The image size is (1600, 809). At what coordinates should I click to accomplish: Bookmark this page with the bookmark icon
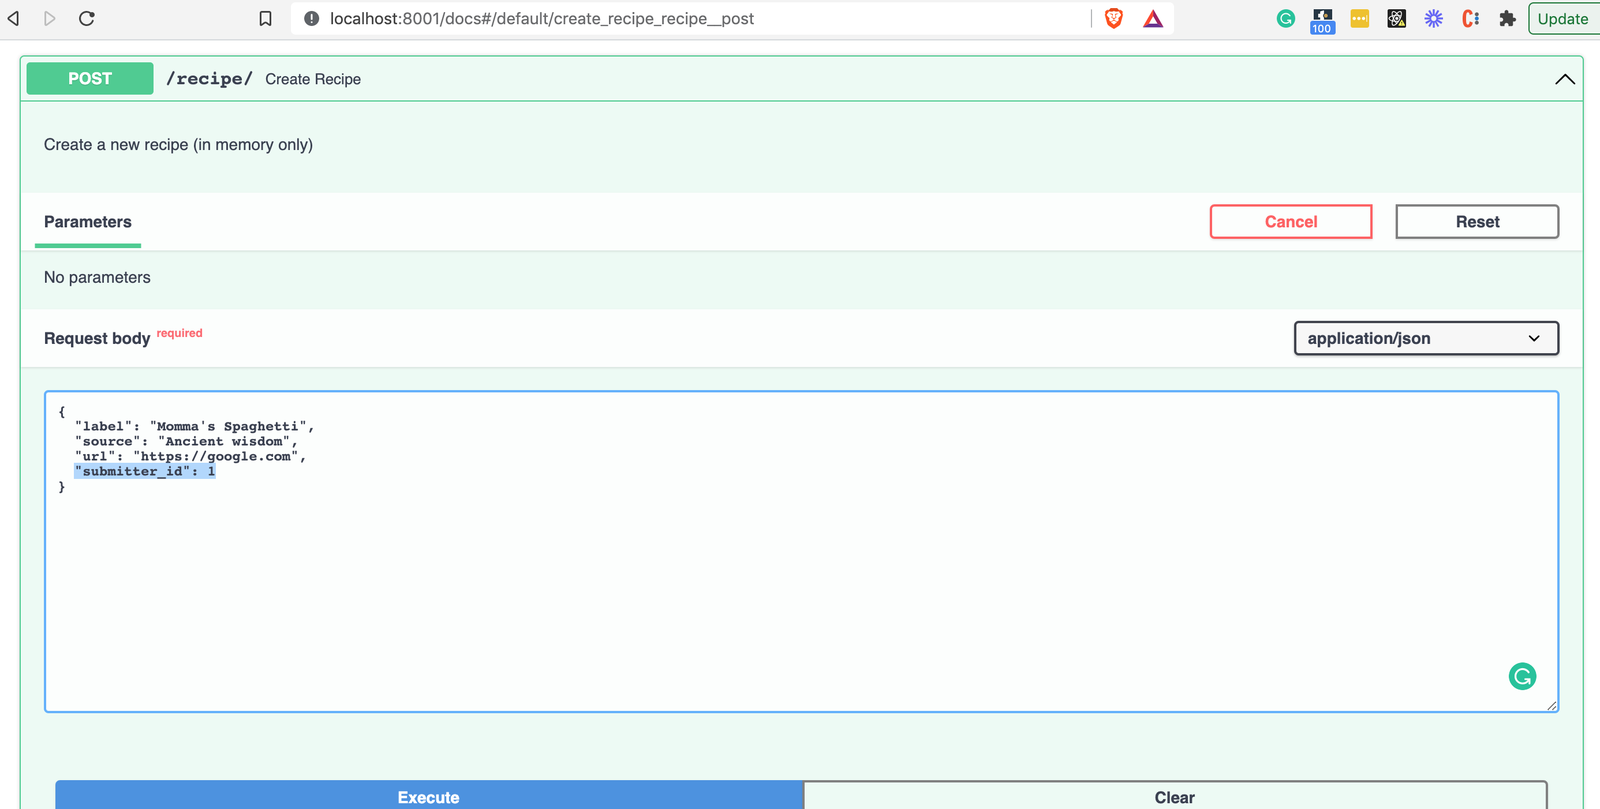(x=265, y=18)
